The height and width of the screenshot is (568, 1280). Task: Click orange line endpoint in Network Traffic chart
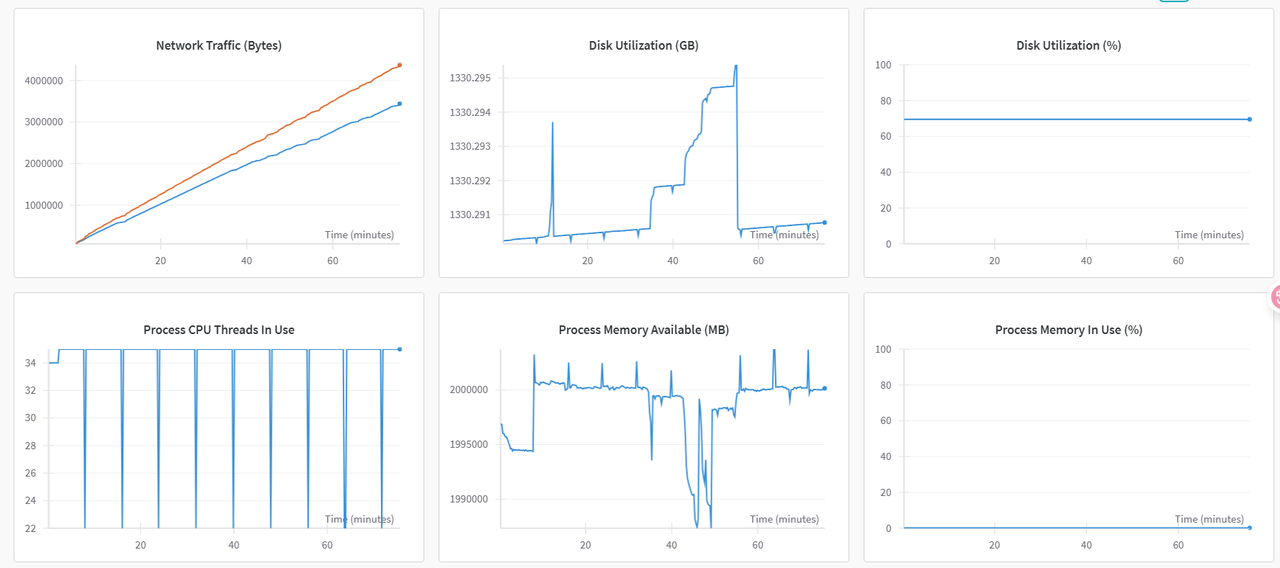(x=399, y=65)
